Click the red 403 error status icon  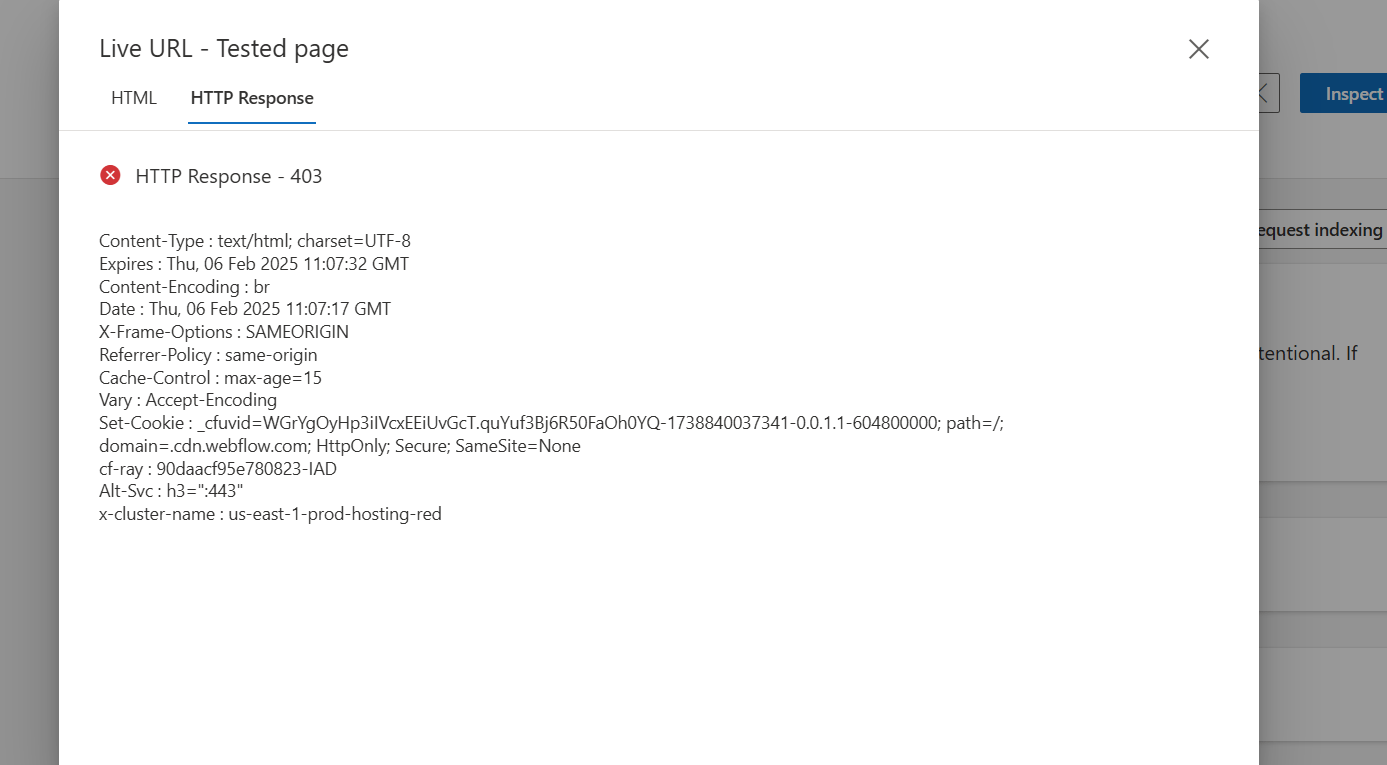pyautogui.click(x=110, y=175)
